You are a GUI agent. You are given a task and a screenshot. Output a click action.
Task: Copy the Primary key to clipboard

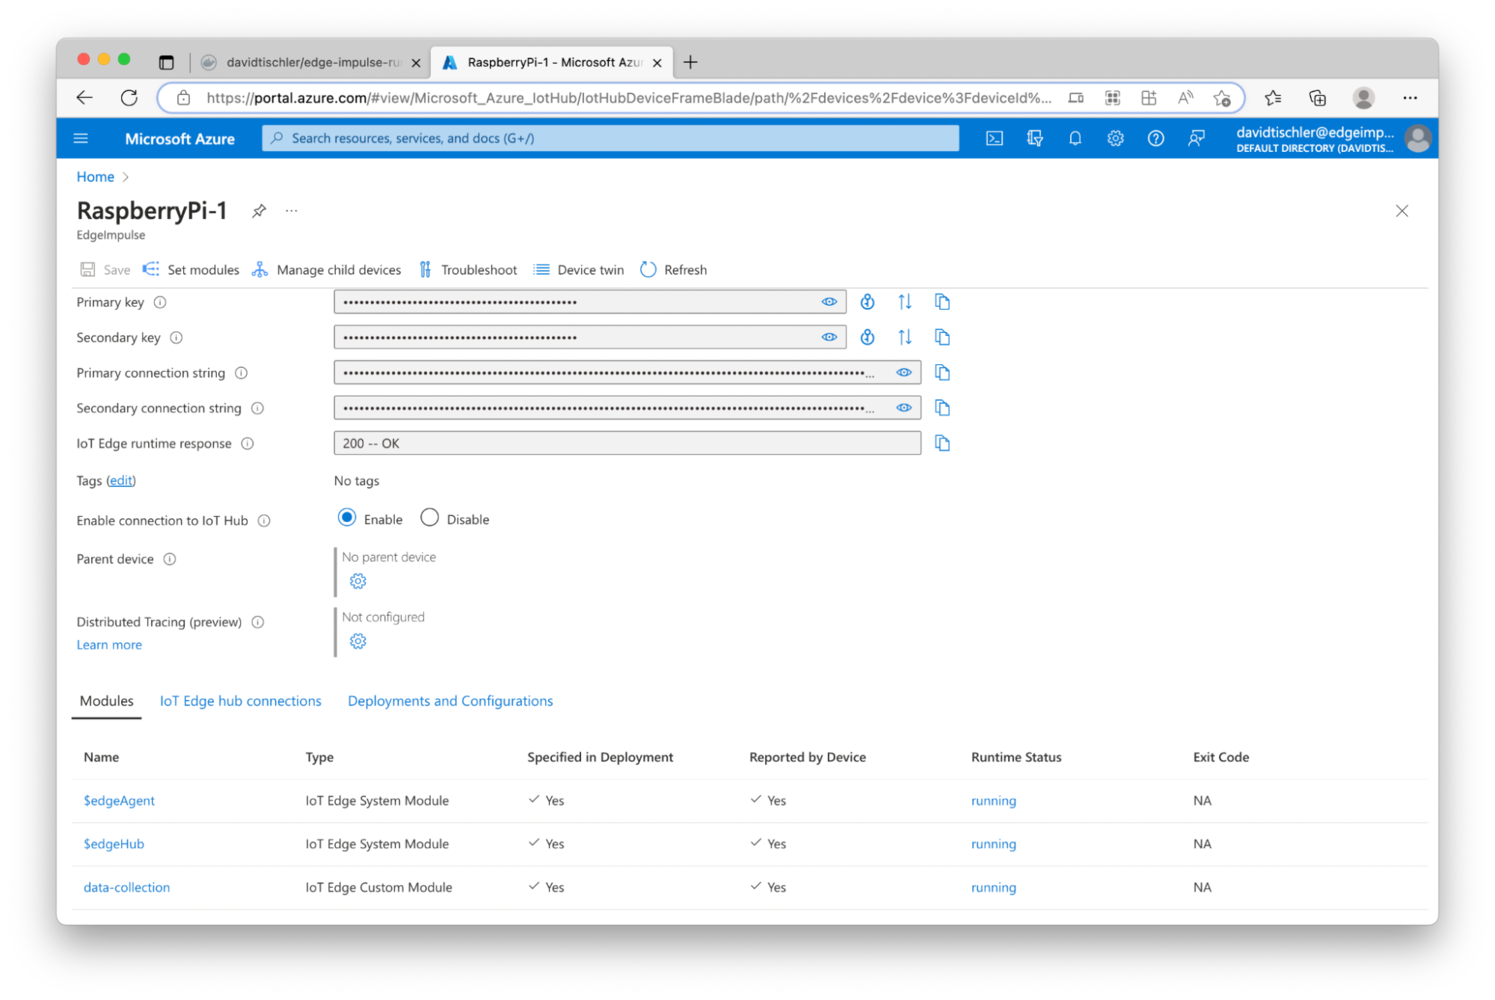coord(942,302)
